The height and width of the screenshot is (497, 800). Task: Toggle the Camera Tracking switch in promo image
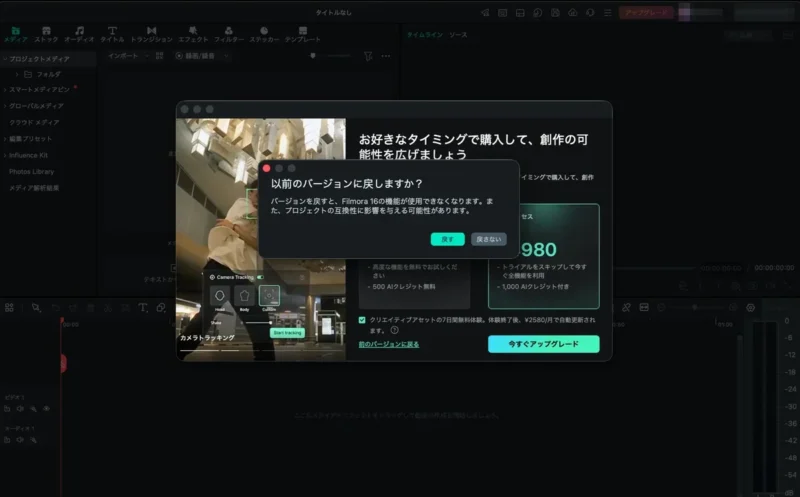[260, 277]
